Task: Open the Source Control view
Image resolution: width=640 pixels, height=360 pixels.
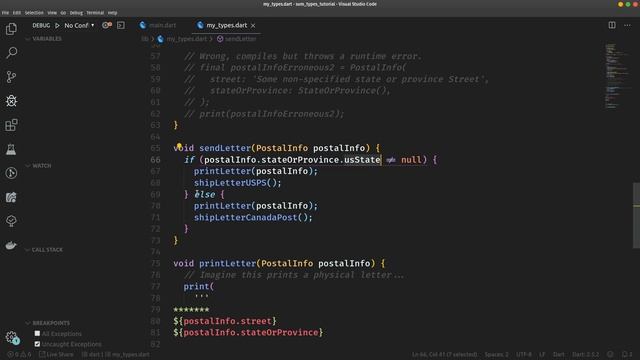Action: pos(11,77)
